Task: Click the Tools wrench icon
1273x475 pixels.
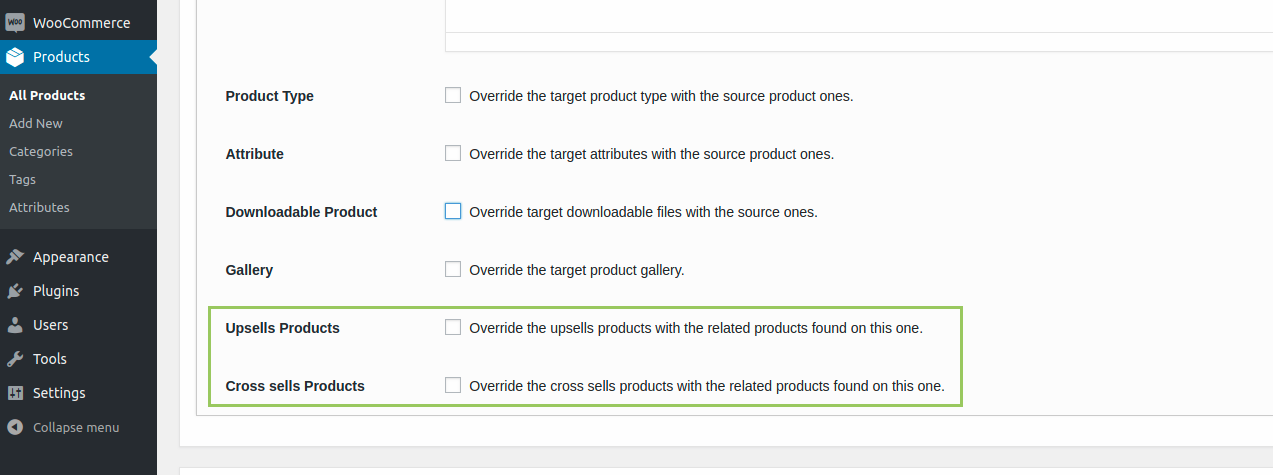Action: (15, 359)
